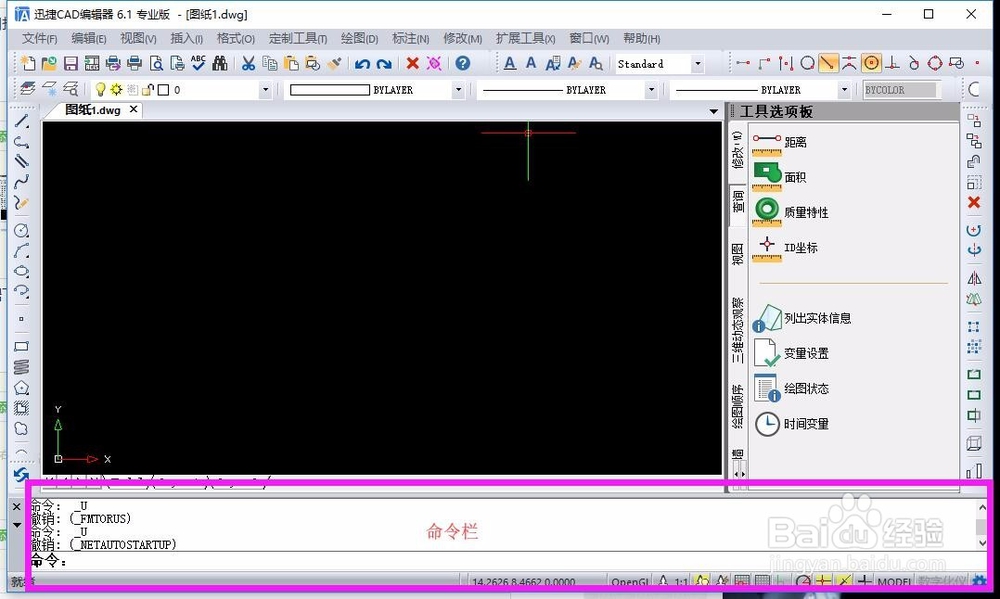Click red X erase icon in right toolbar

[974, 203]
